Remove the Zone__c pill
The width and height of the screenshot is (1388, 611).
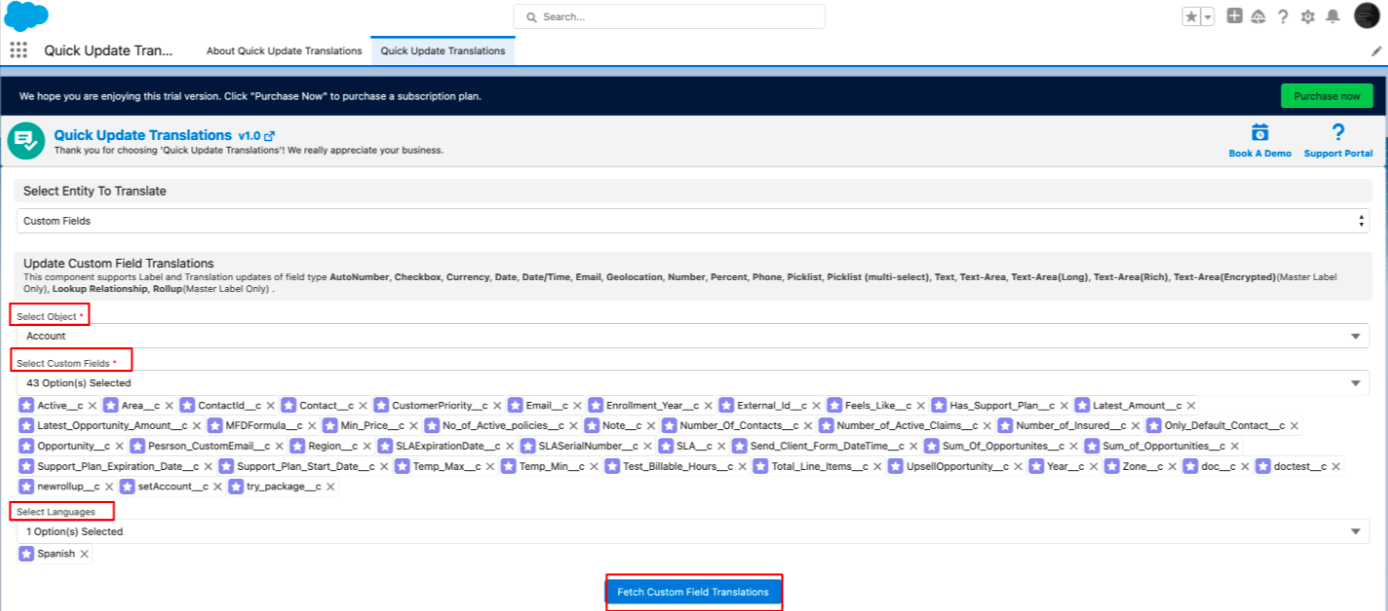click(1173, 467)
